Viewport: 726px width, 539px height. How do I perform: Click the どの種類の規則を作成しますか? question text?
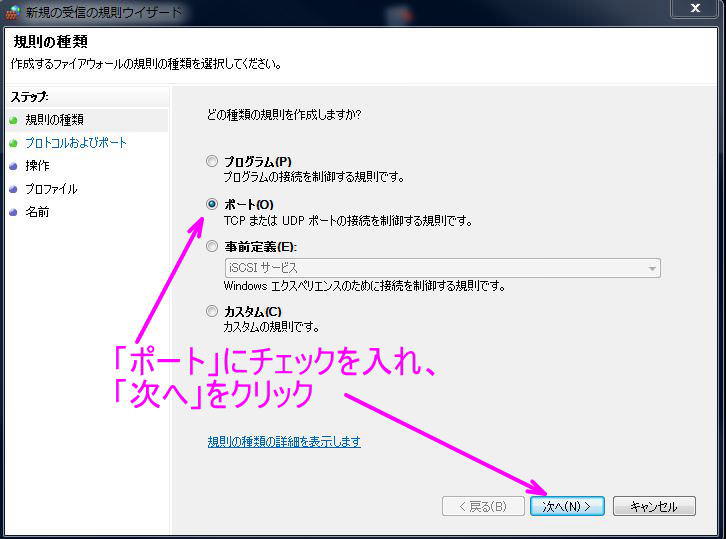(x=283, y=114)
